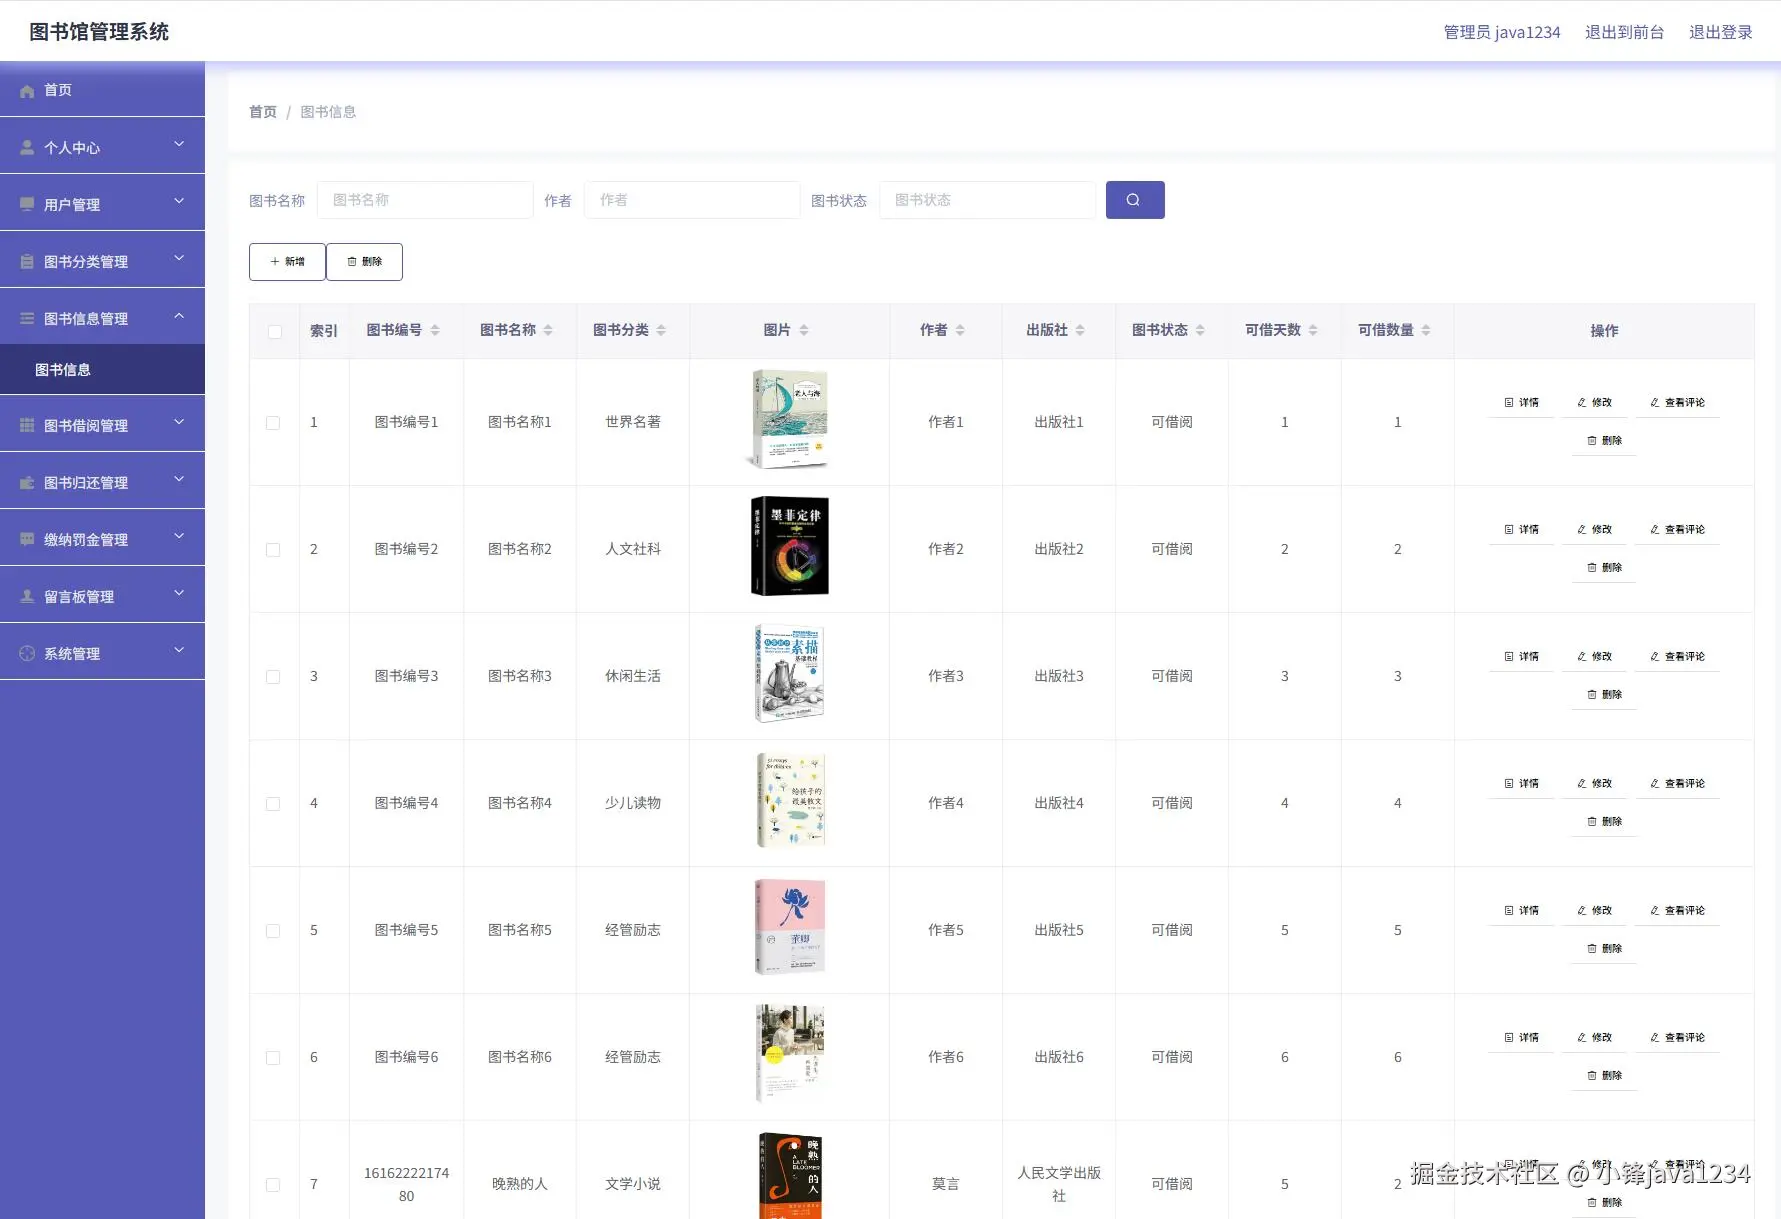Open the 系统管理 menu label

click(72, 654)
